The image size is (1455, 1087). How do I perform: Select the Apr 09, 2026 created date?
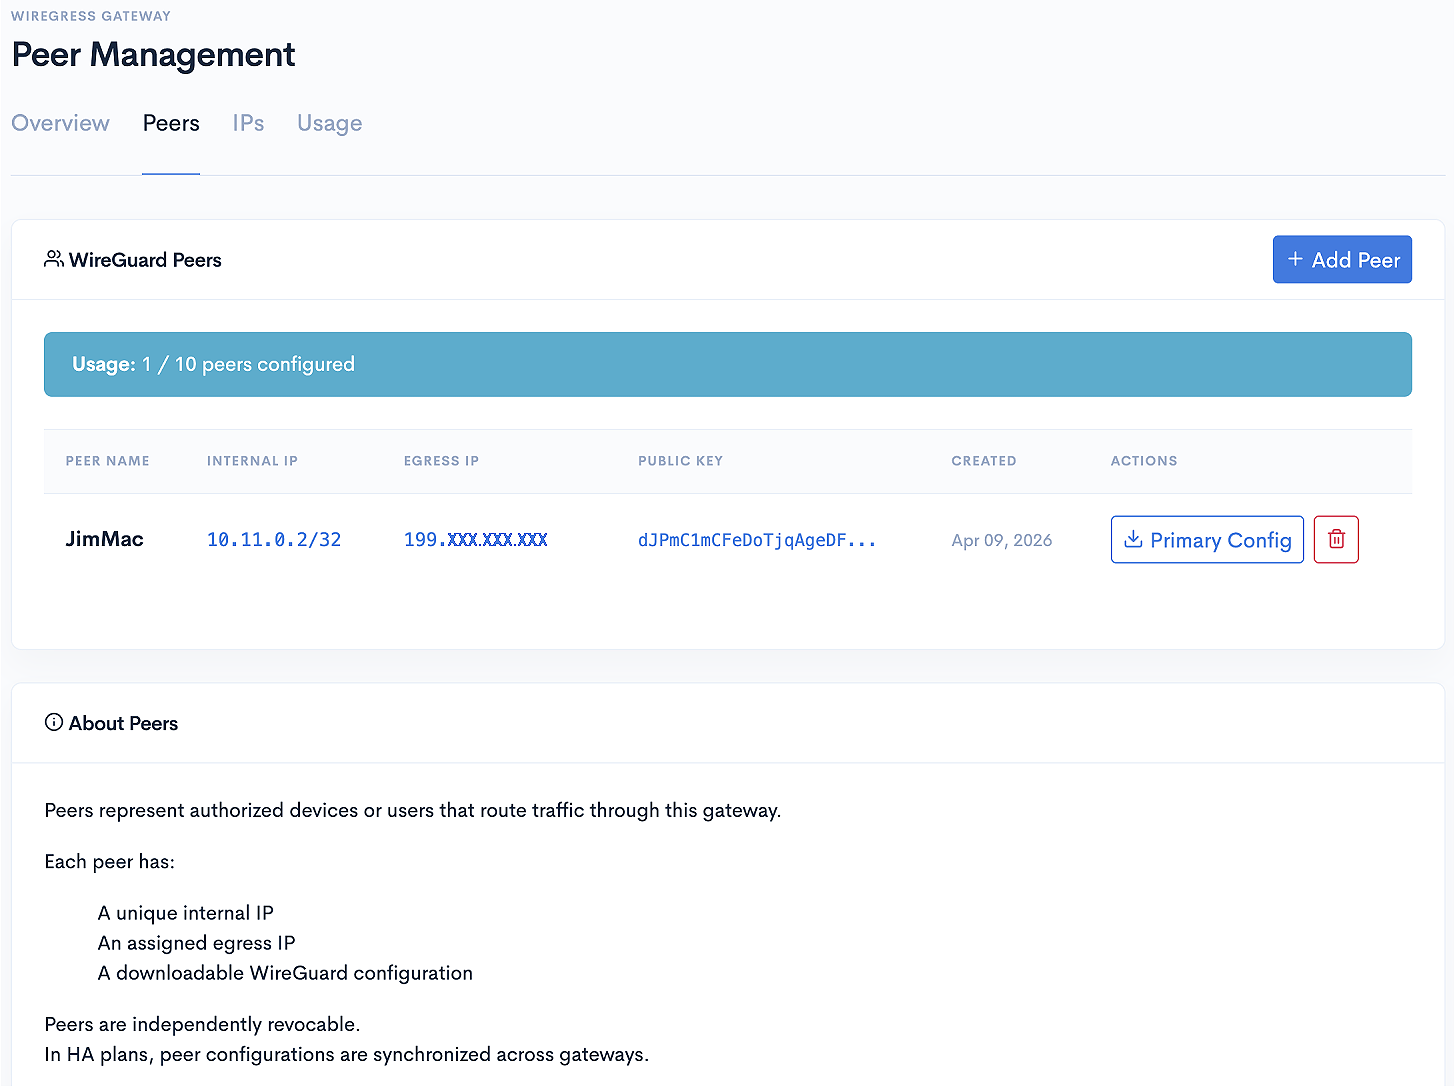click(x=1001, y=539)
